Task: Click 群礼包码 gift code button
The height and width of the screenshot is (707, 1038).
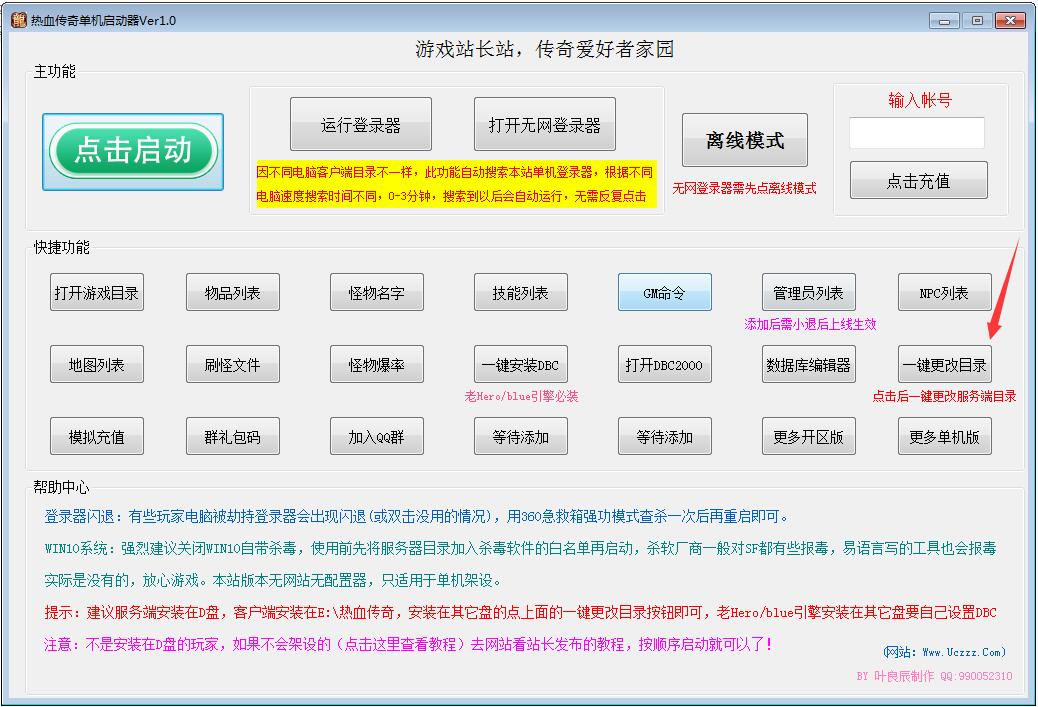Action: [232, 436]
